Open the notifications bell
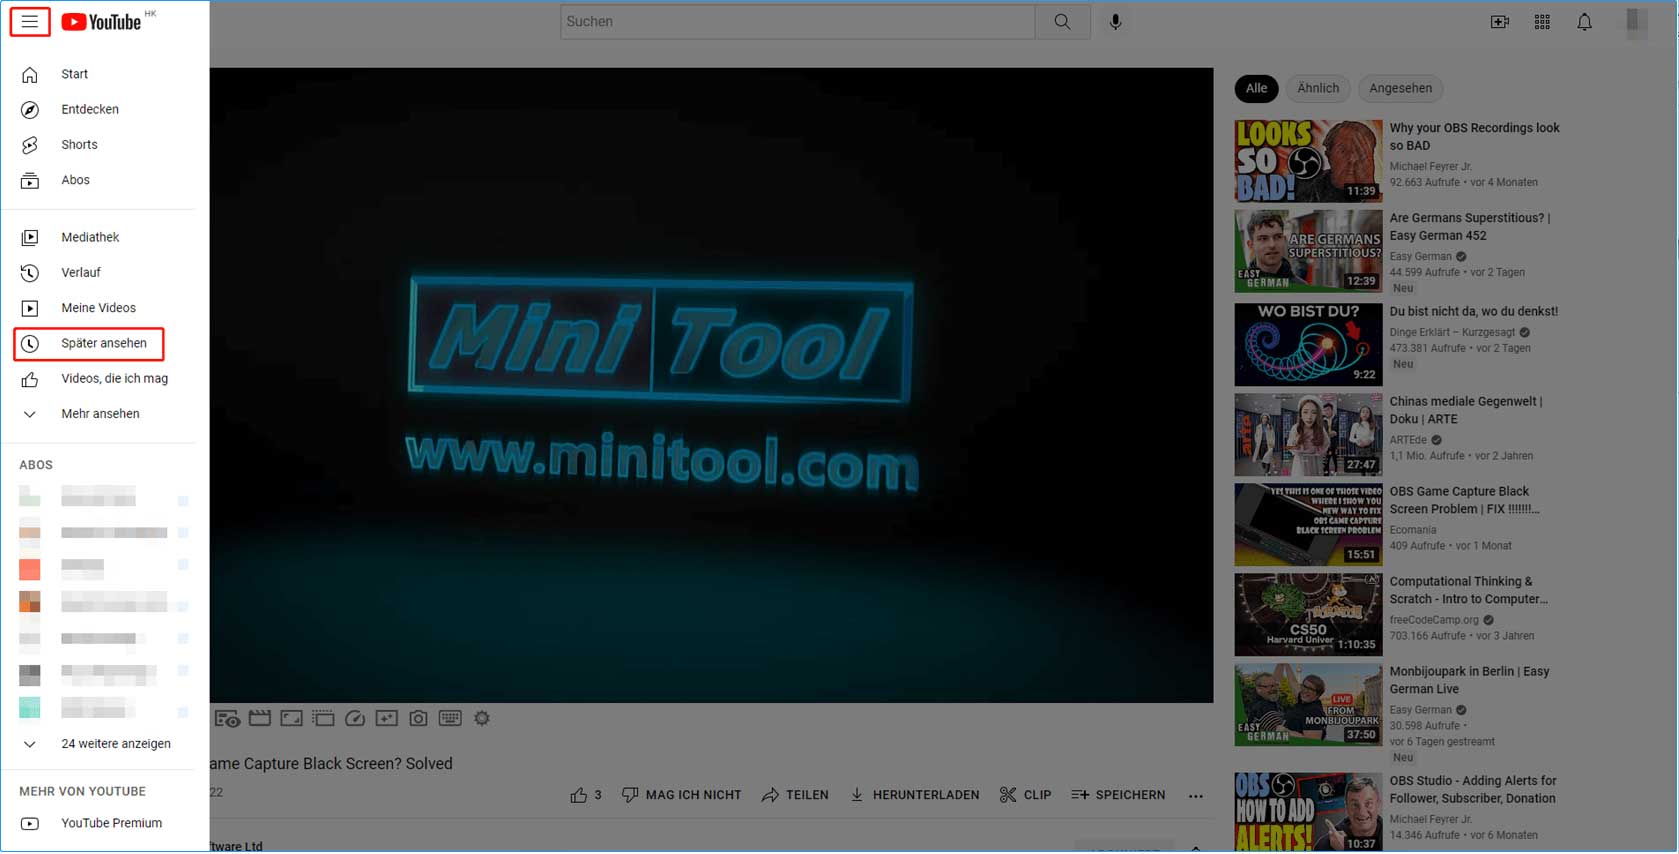Image resolution: width=1679 pixels, height=854 pixels. [x=1584, y=22]
